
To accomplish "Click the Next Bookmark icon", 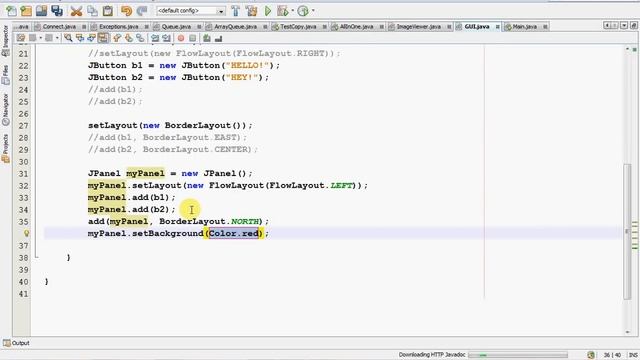I will point(129,38).
